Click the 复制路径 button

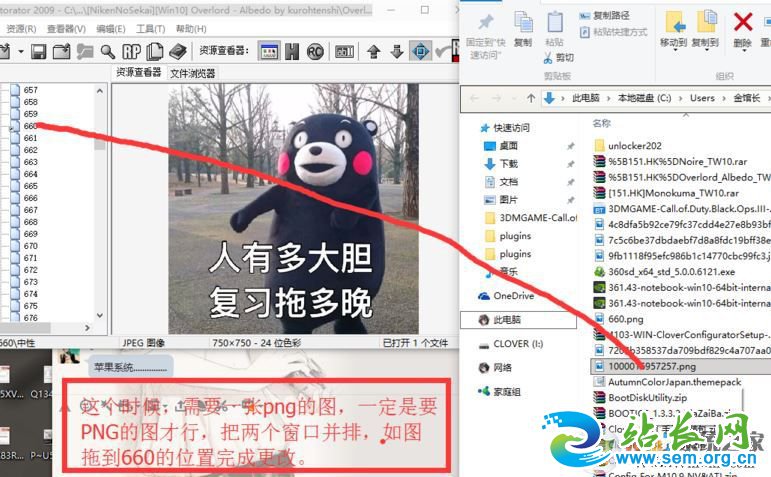point(604,16)
